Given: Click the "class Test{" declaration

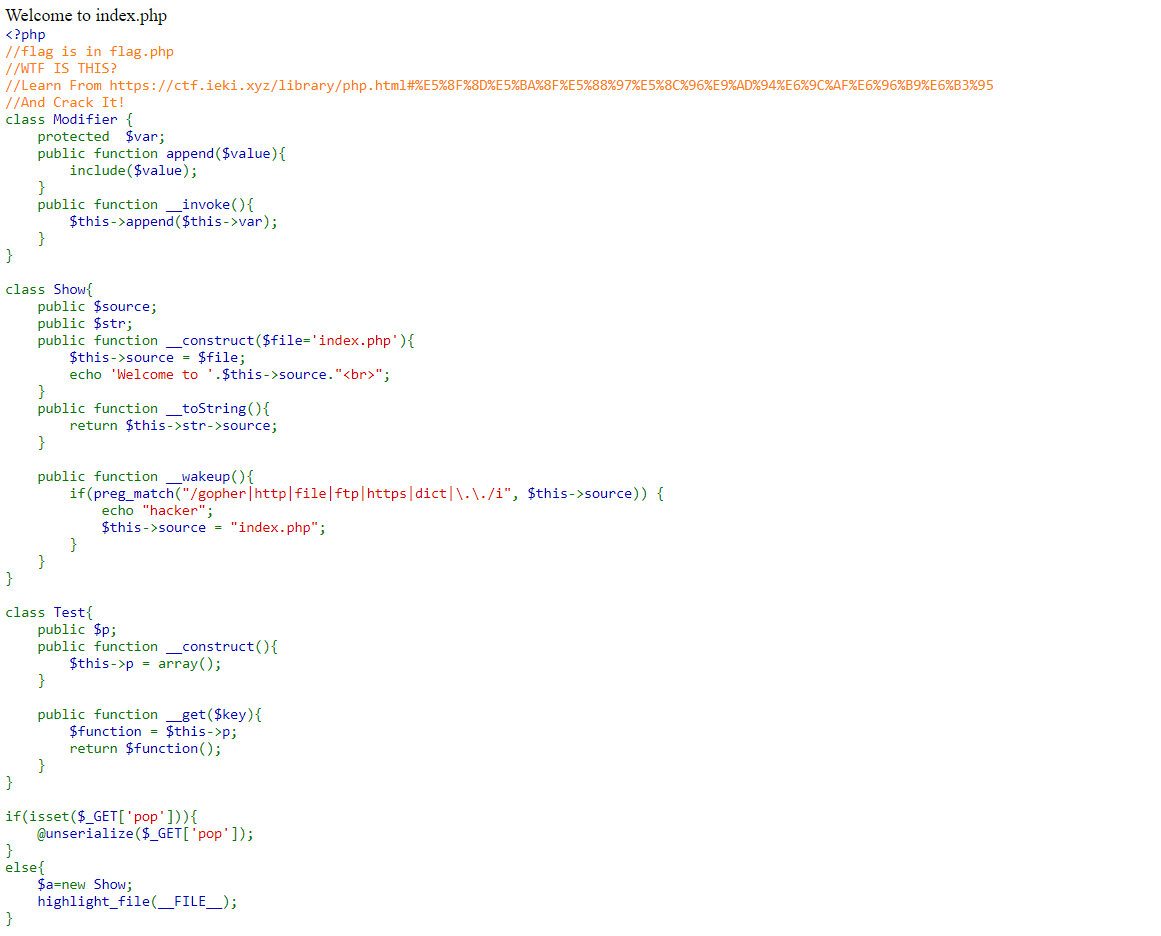Looking at the screenshot, I should [x=49, y=613].
